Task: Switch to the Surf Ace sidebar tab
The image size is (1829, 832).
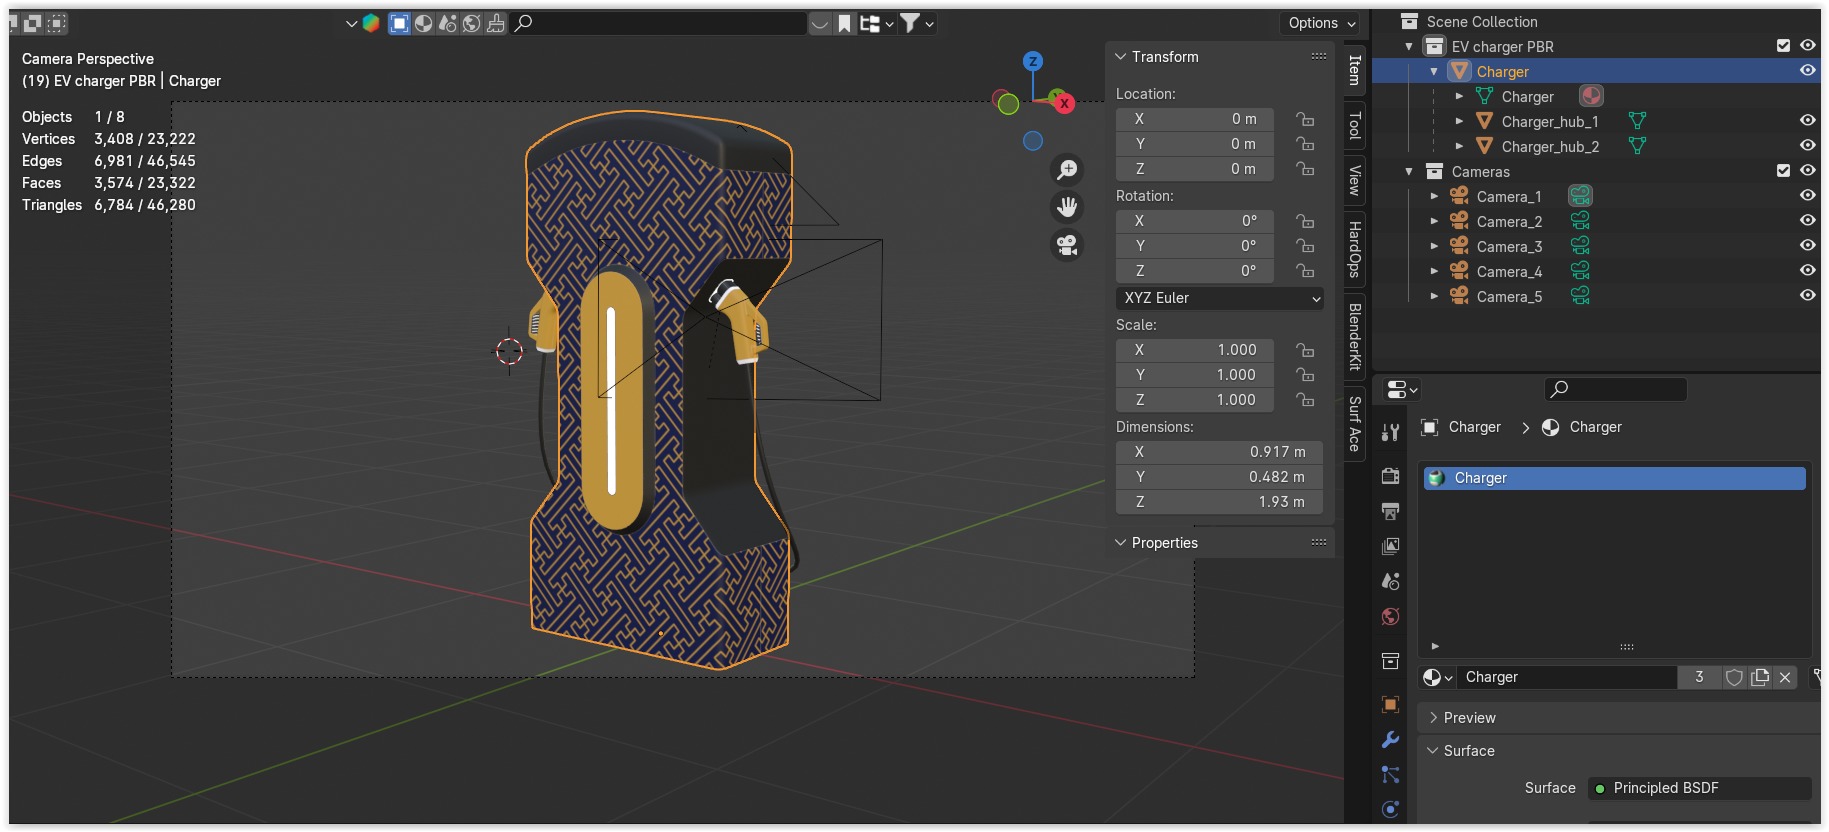Action: (1355, 424)
